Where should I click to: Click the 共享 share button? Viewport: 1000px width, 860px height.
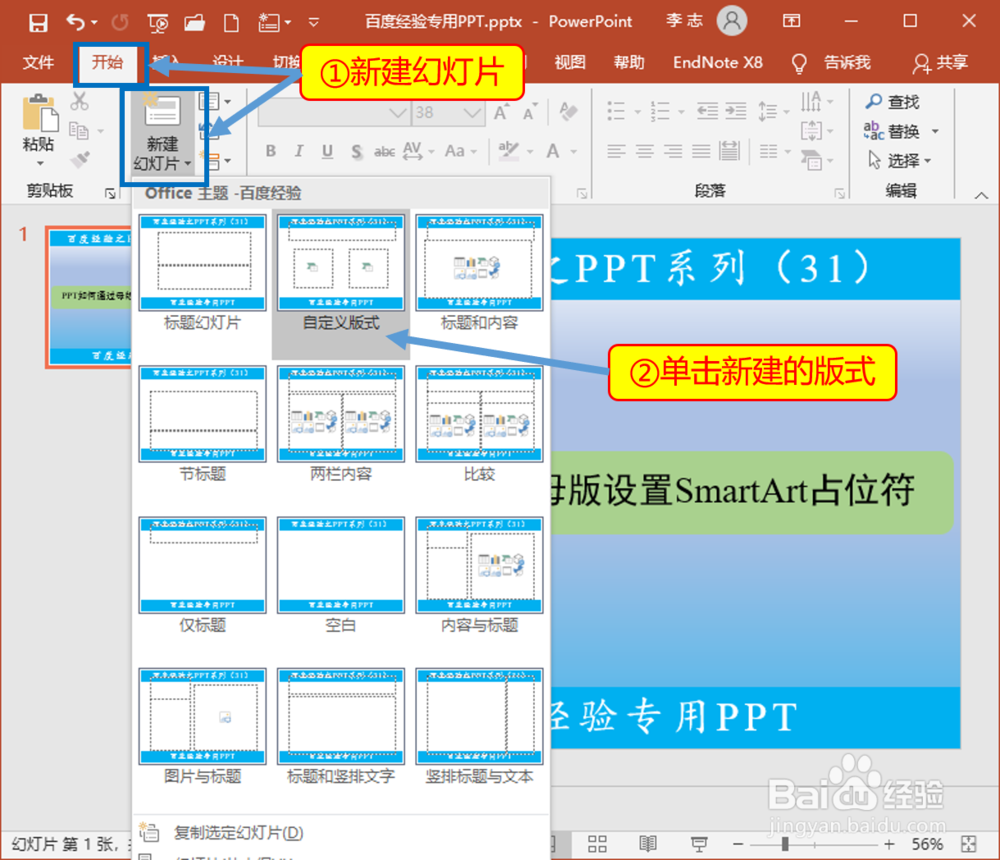point(940,63)
